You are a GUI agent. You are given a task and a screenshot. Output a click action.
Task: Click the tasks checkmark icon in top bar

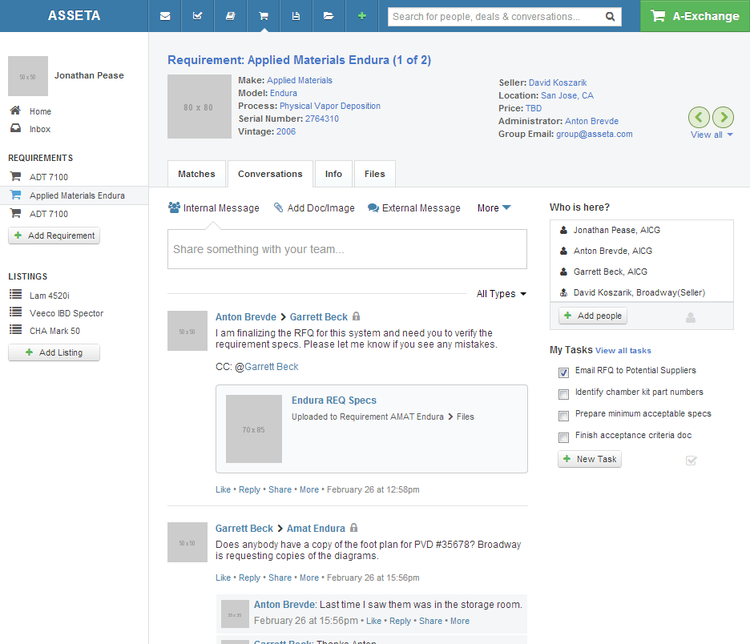(198, 16)
